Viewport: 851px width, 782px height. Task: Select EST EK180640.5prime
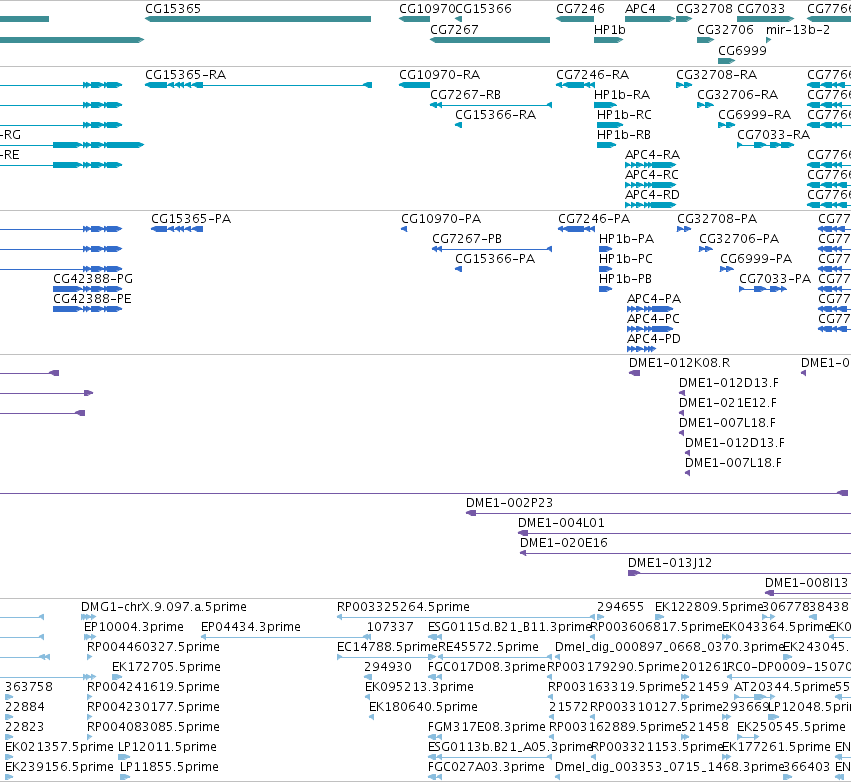423,708
